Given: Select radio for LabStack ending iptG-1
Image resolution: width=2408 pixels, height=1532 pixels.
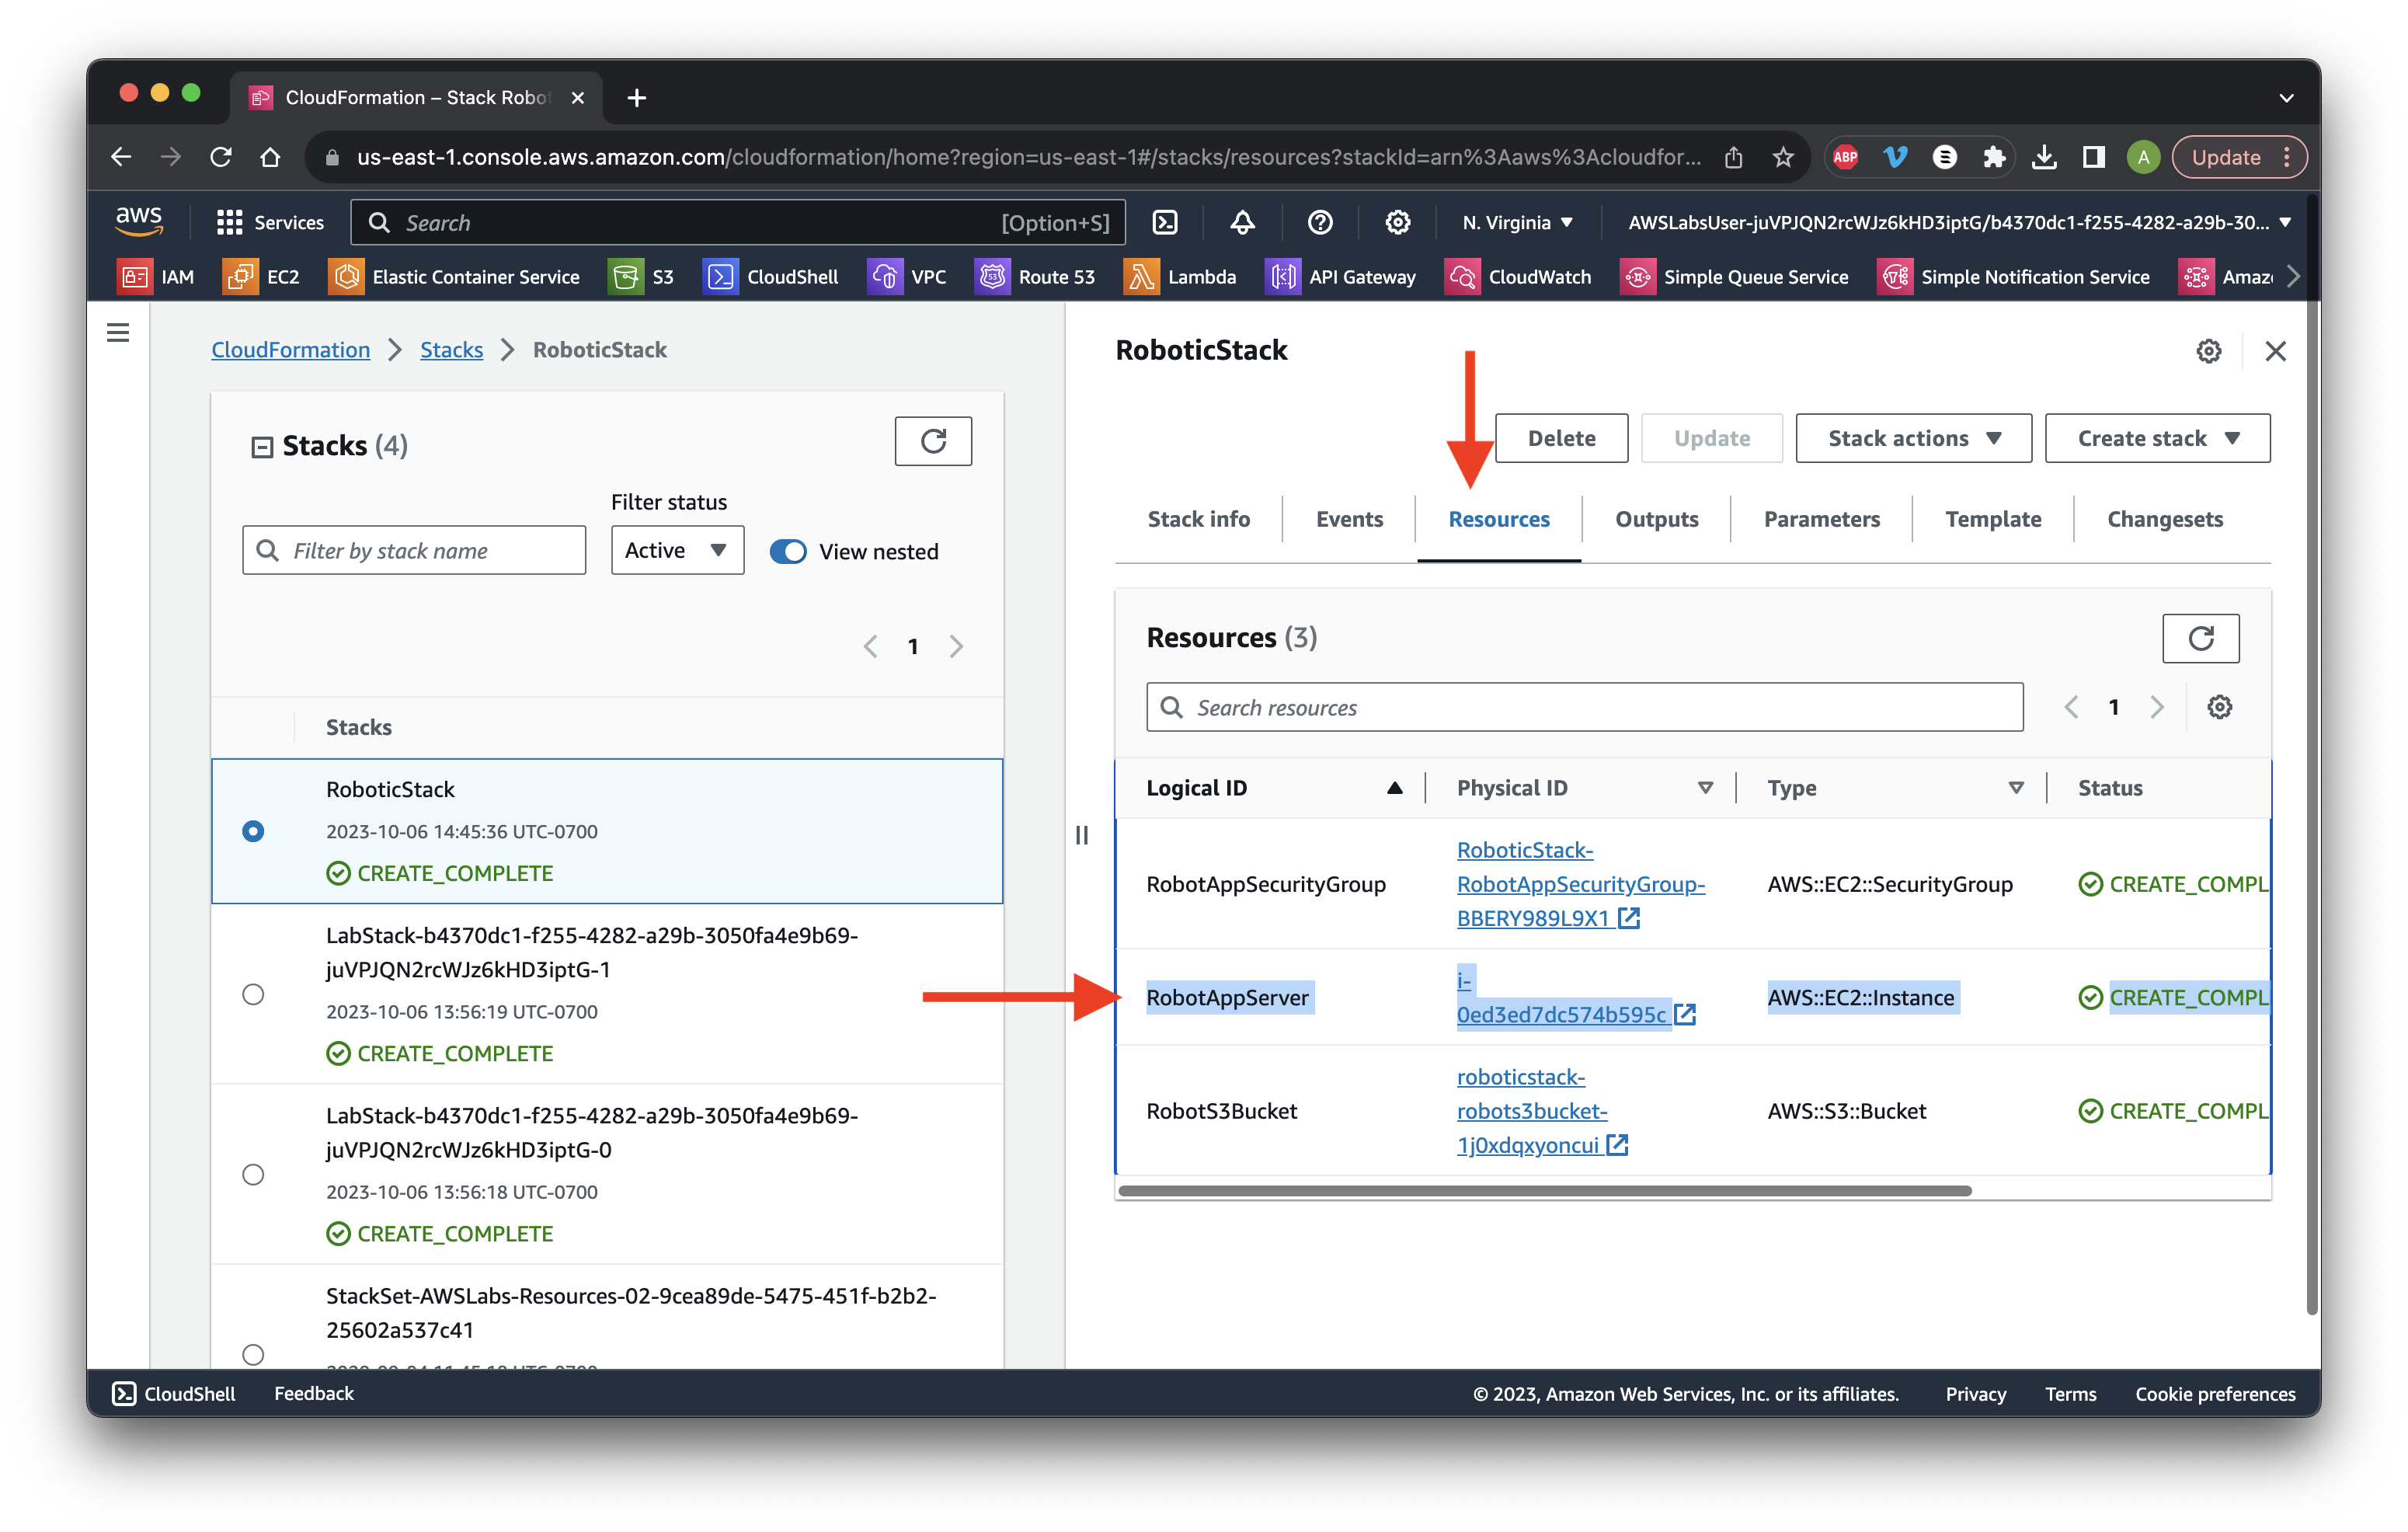Looking at the screenshot, I should point(253,994).
